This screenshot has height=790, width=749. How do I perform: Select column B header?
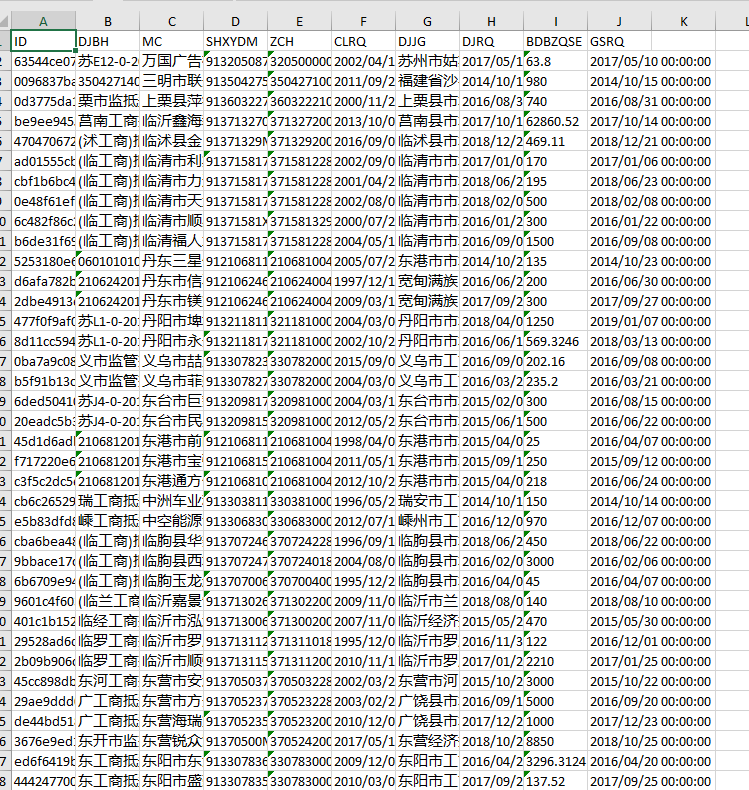108,21
